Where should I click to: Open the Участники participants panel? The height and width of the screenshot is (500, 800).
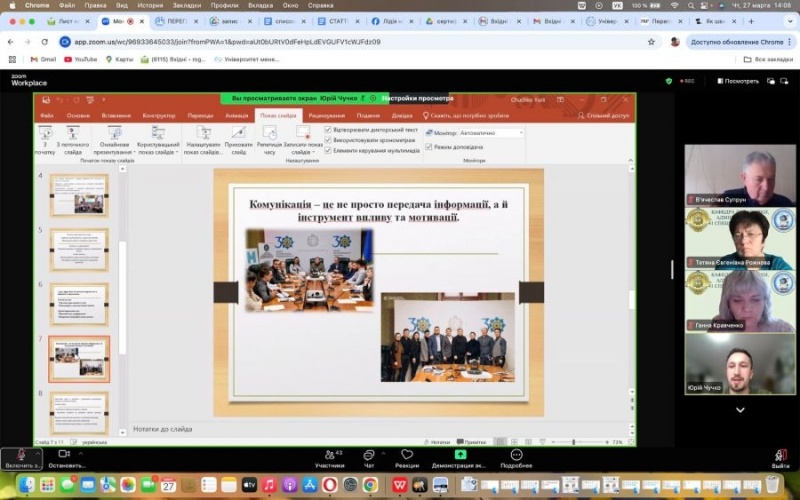pyautogui.click(x=329, y=455)
